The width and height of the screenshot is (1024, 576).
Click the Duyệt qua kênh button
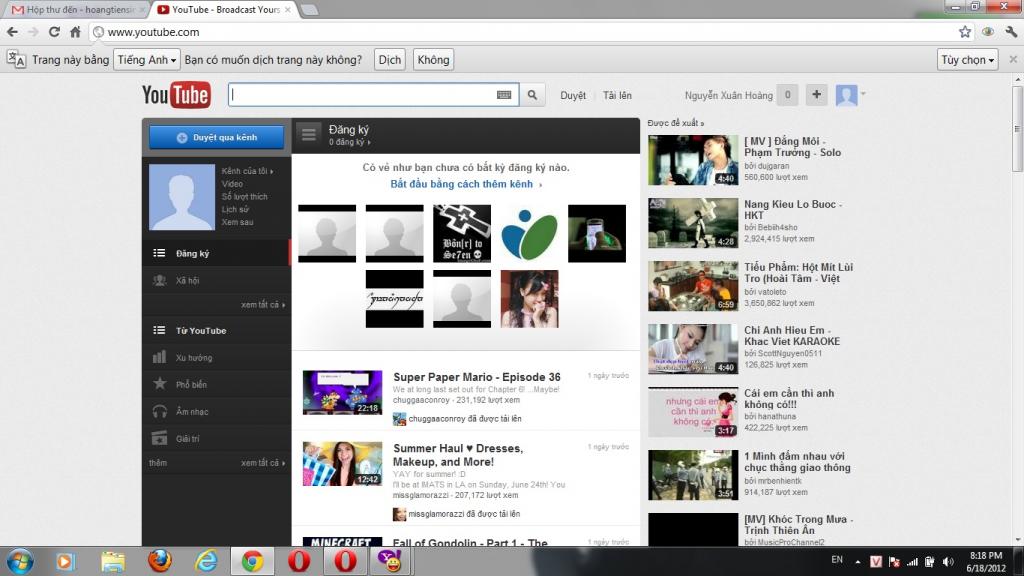(217, 137)
